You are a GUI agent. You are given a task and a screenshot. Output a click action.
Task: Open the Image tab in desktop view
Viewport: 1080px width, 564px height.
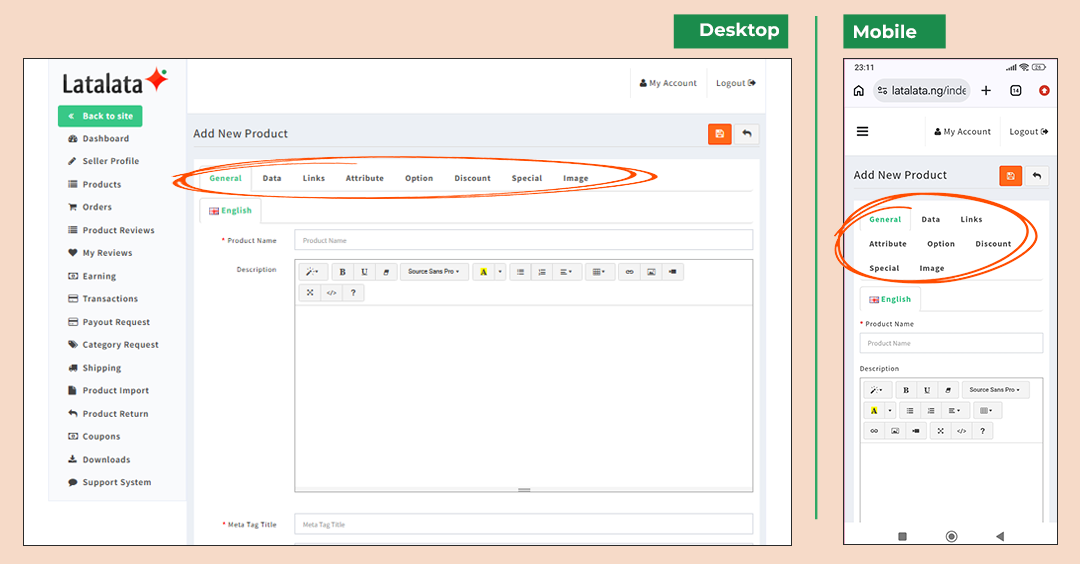[576, 178]
